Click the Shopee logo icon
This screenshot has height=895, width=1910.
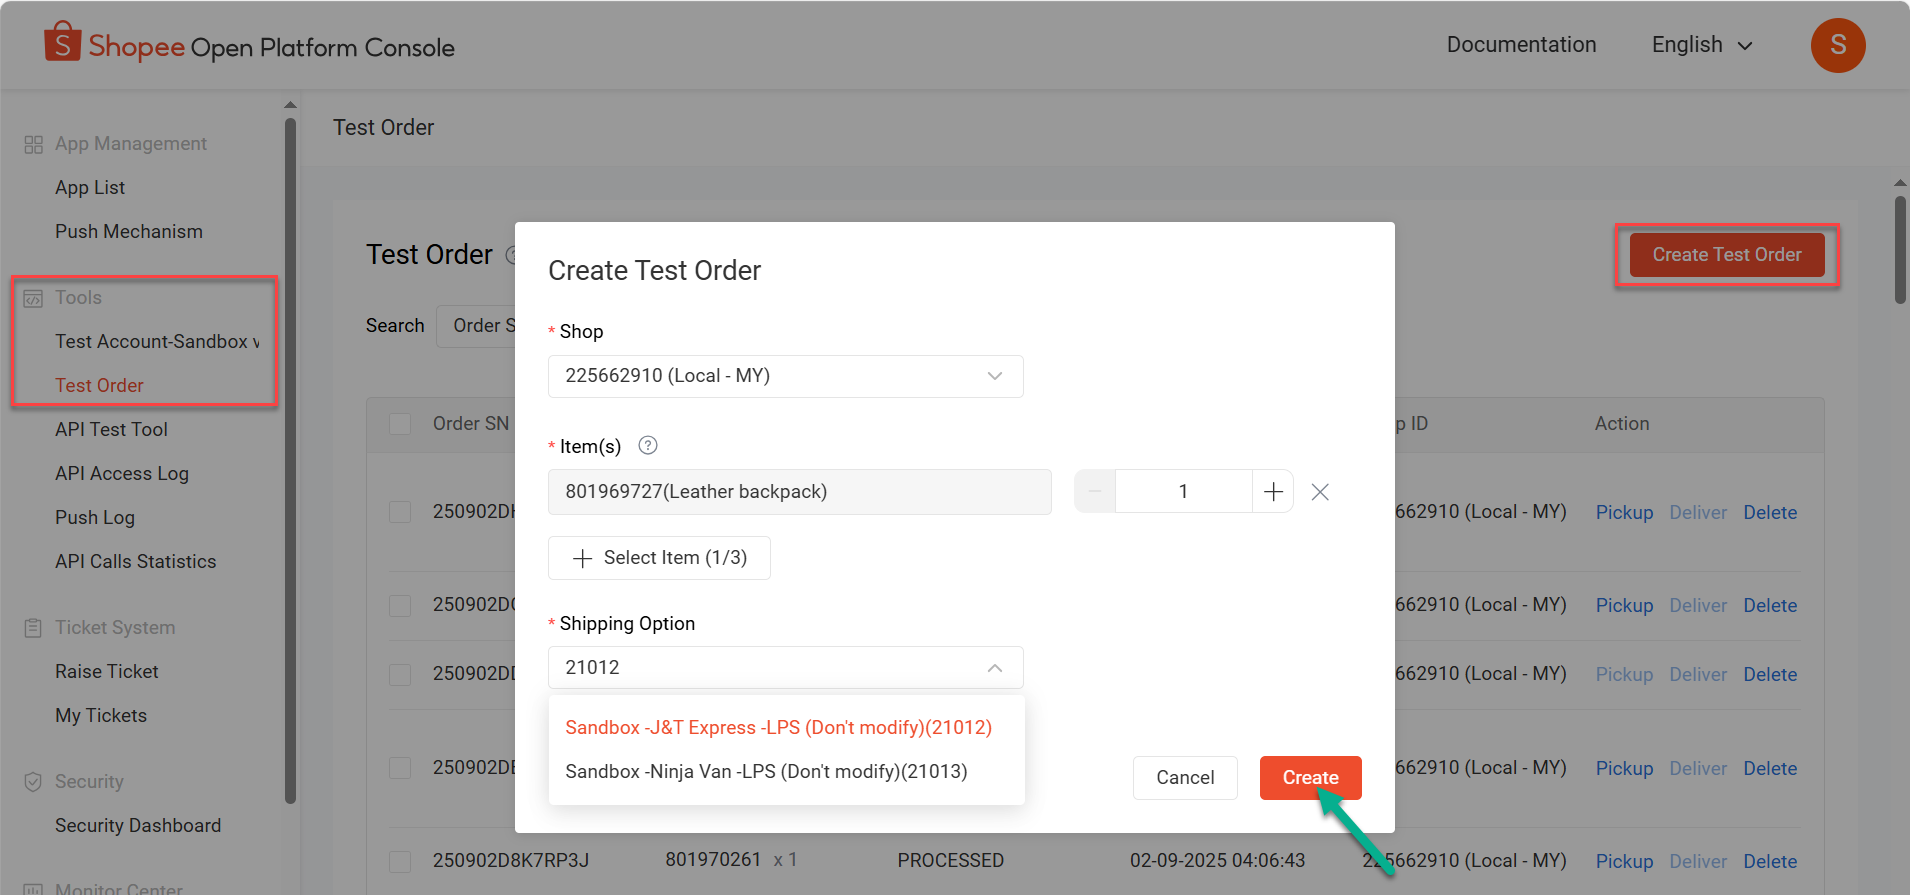[x=62, y=43]
